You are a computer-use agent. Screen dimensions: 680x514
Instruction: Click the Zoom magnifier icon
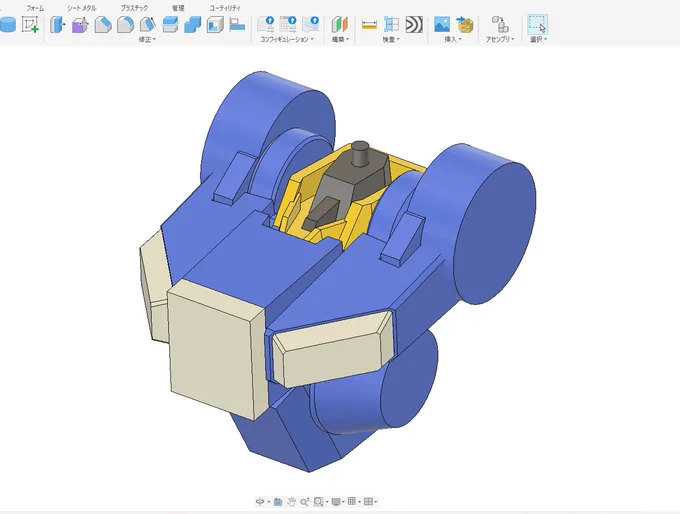[304, 502]
